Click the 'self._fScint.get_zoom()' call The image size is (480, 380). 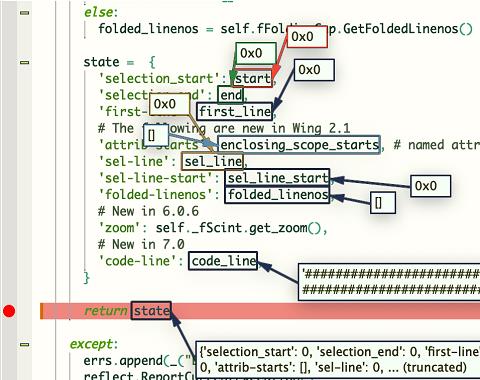(238, 228)
